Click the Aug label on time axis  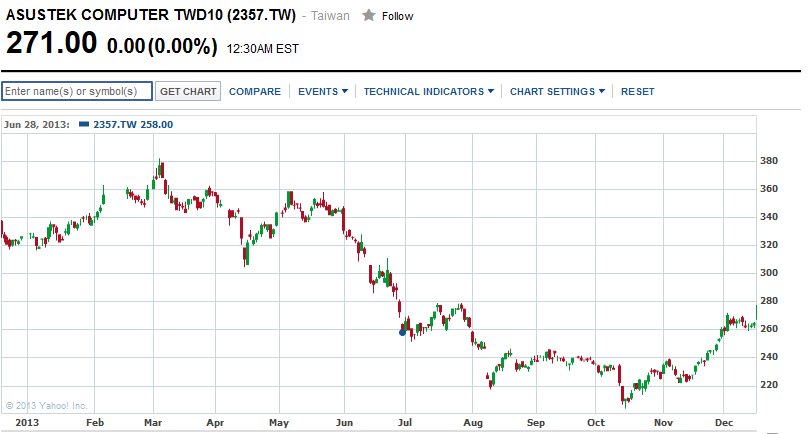pos(473,423)
